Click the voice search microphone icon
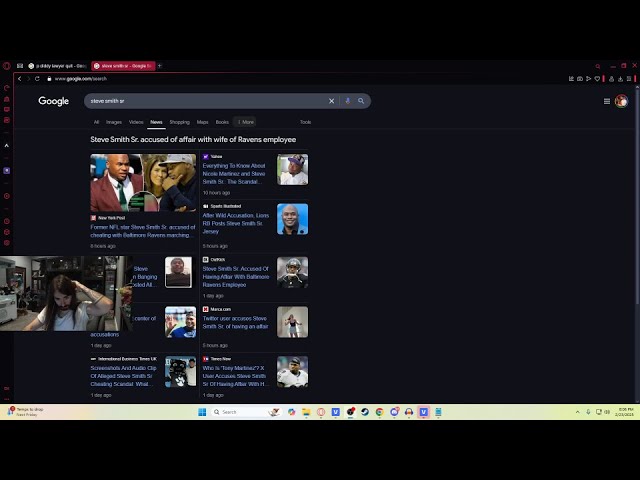Screen dimensions: 640x480 pos(348,101)
